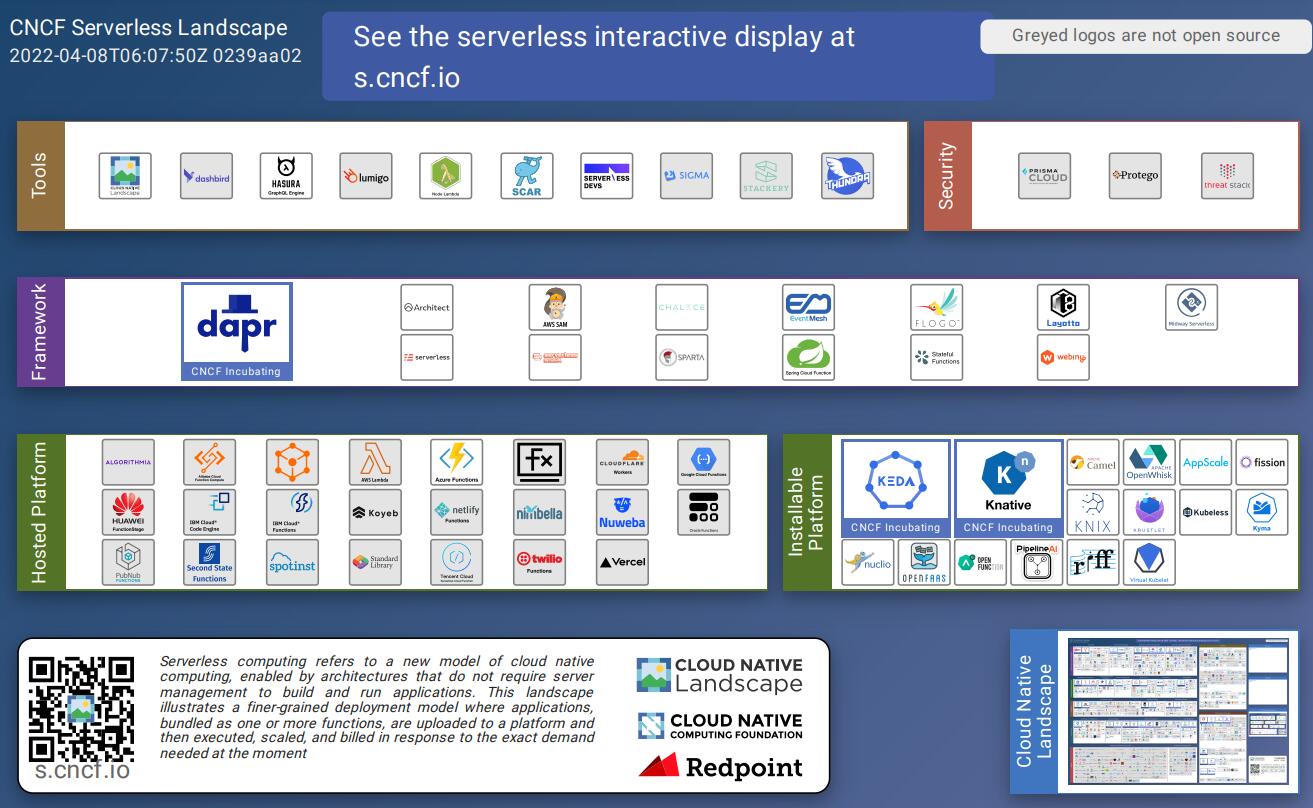This screenshot has height=808, width=1313.
Task: Click the Cloud Native Computing Foundation logo
Action: 720,726
